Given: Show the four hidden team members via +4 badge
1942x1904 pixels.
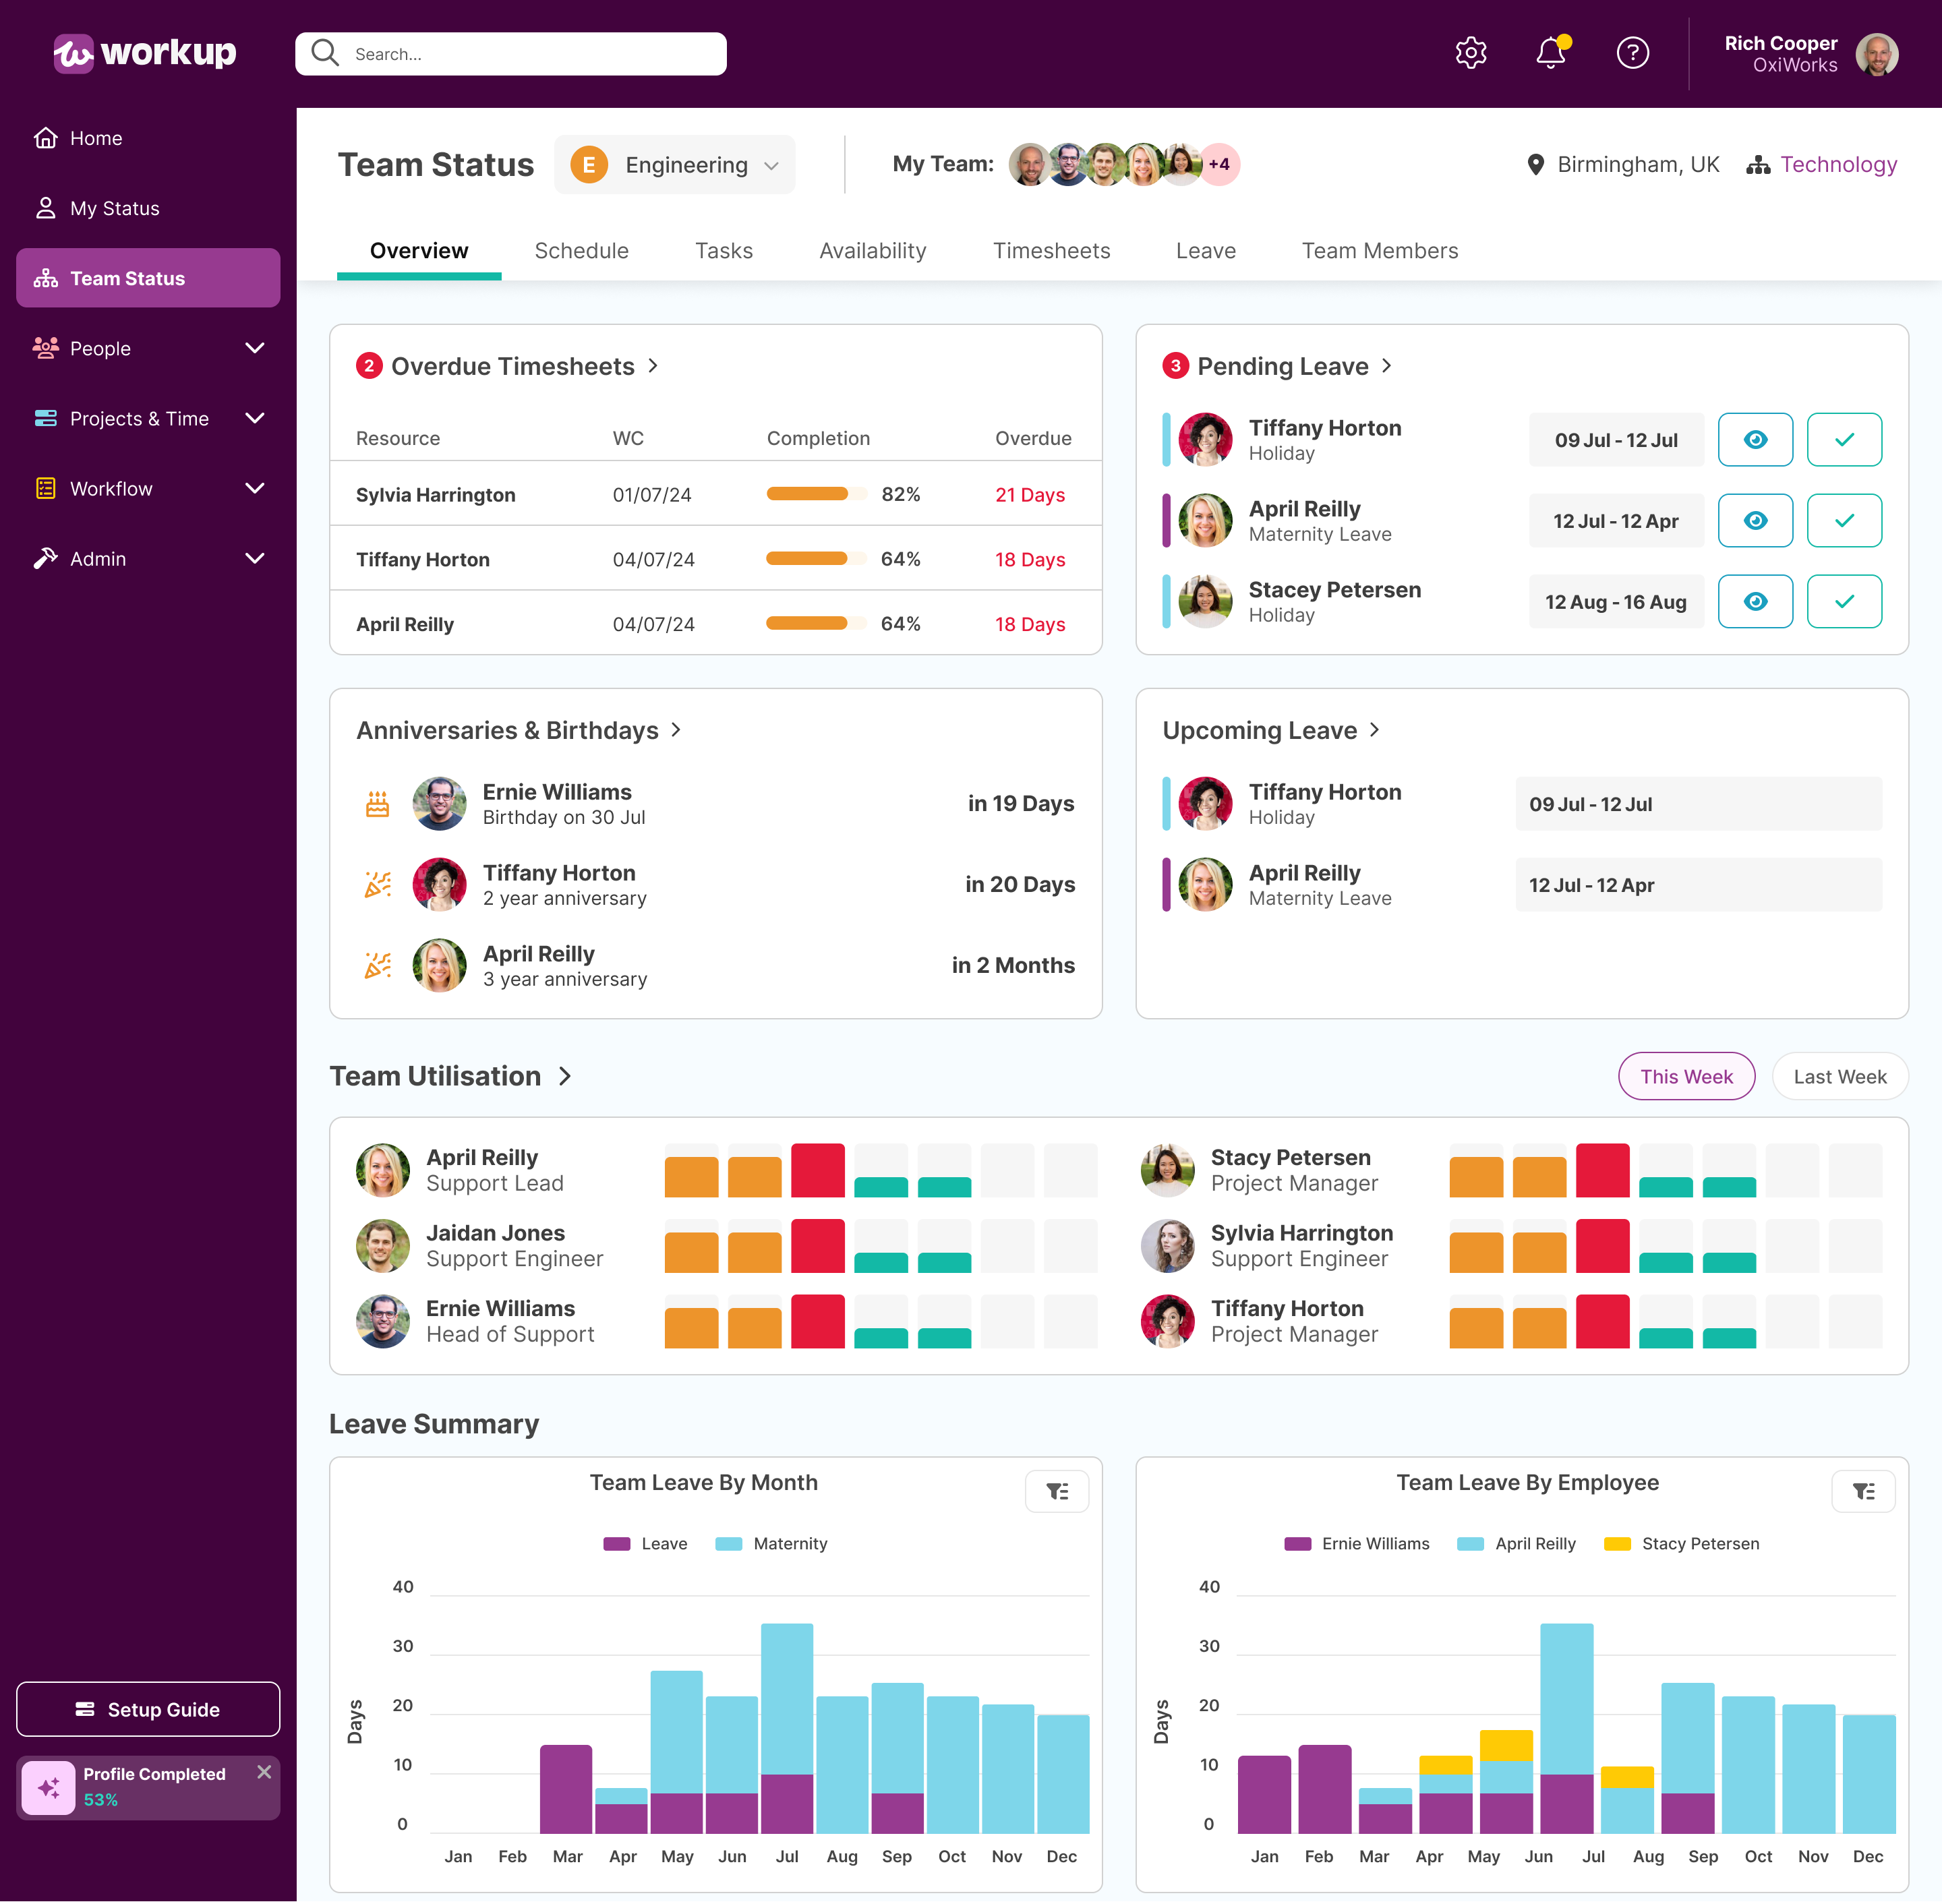Looking at the screenshot, I should [1220, 164].
